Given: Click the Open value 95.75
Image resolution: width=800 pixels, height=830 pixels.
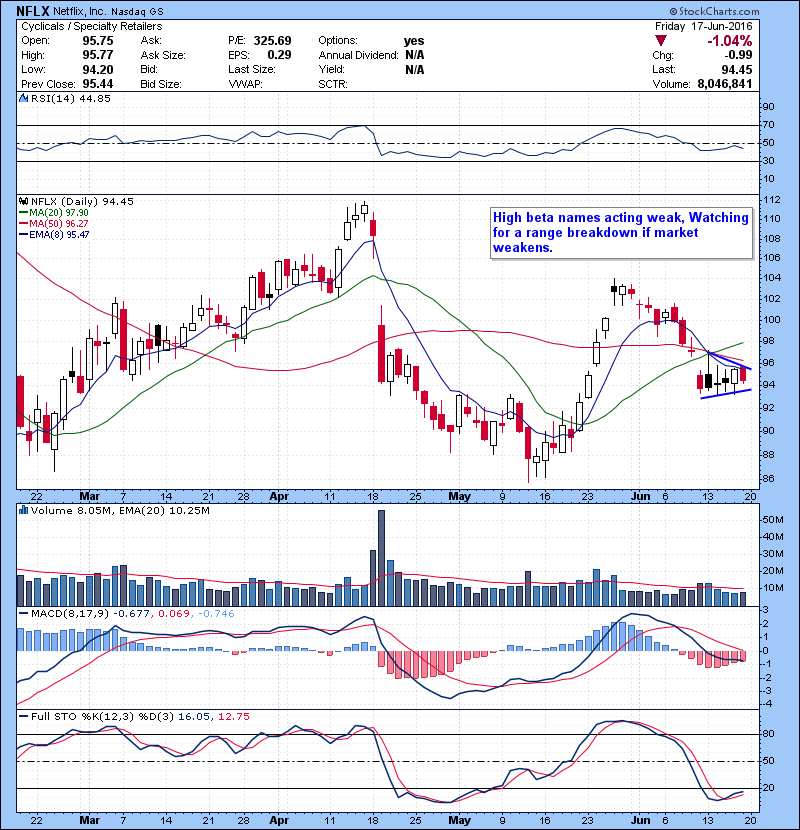Looking at the screenshot, I should point(98,41).
